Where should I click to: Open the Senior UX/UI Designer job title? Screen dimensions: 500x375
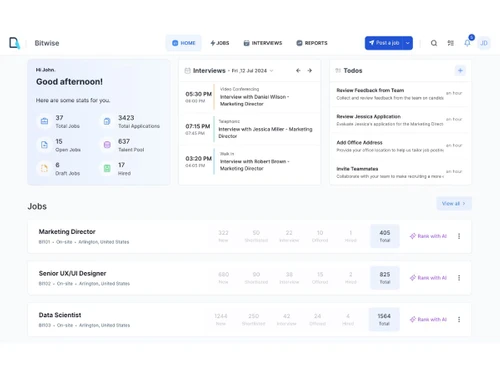point(72,273)
